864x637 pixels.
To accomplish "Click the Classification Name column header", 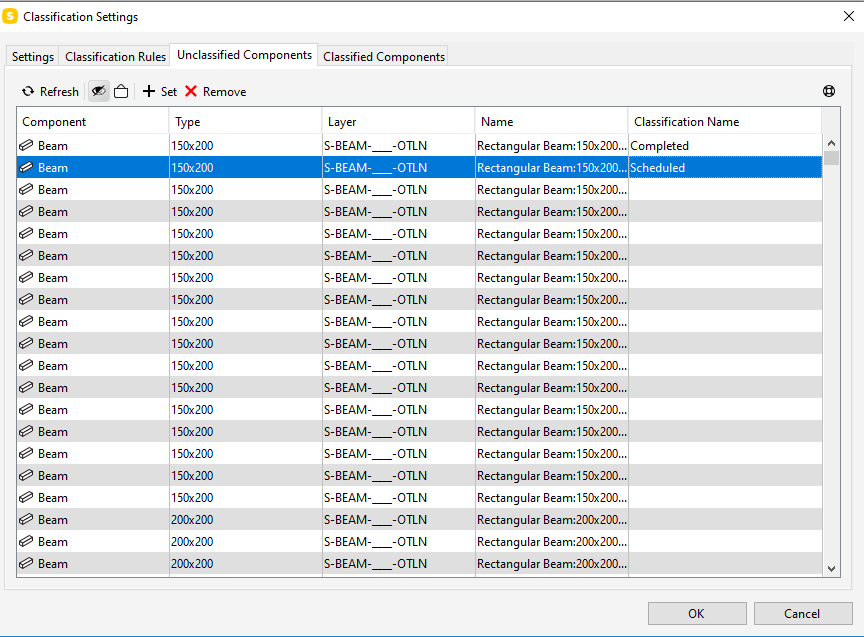I will click(x=725, y=122).
